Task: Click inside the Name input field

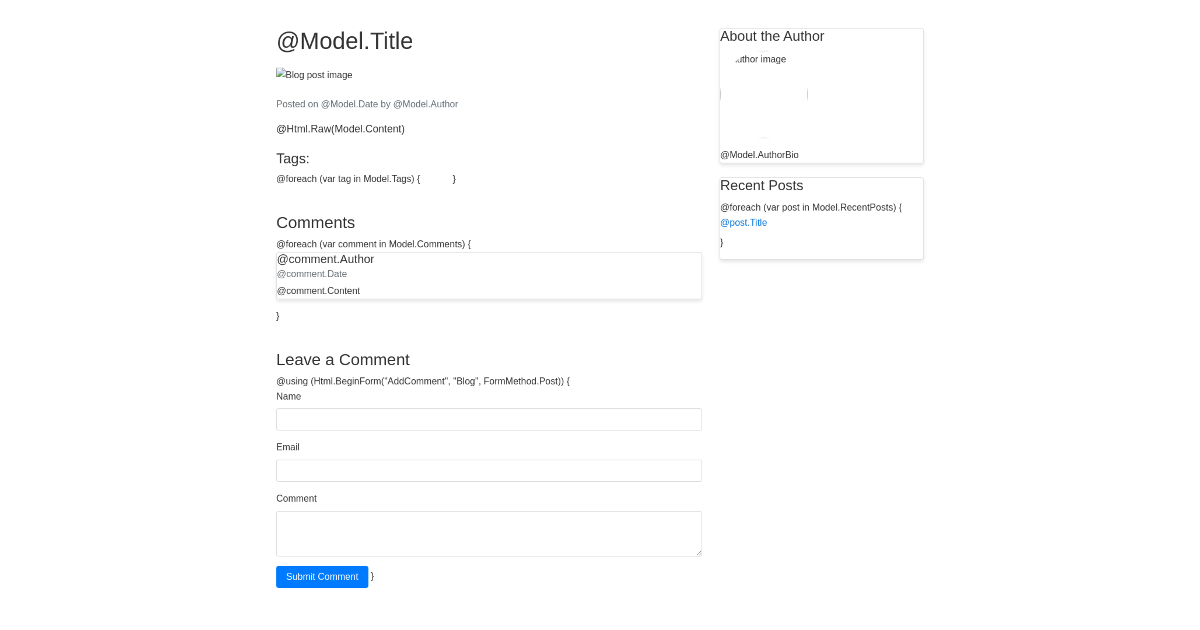Action: 488,419
